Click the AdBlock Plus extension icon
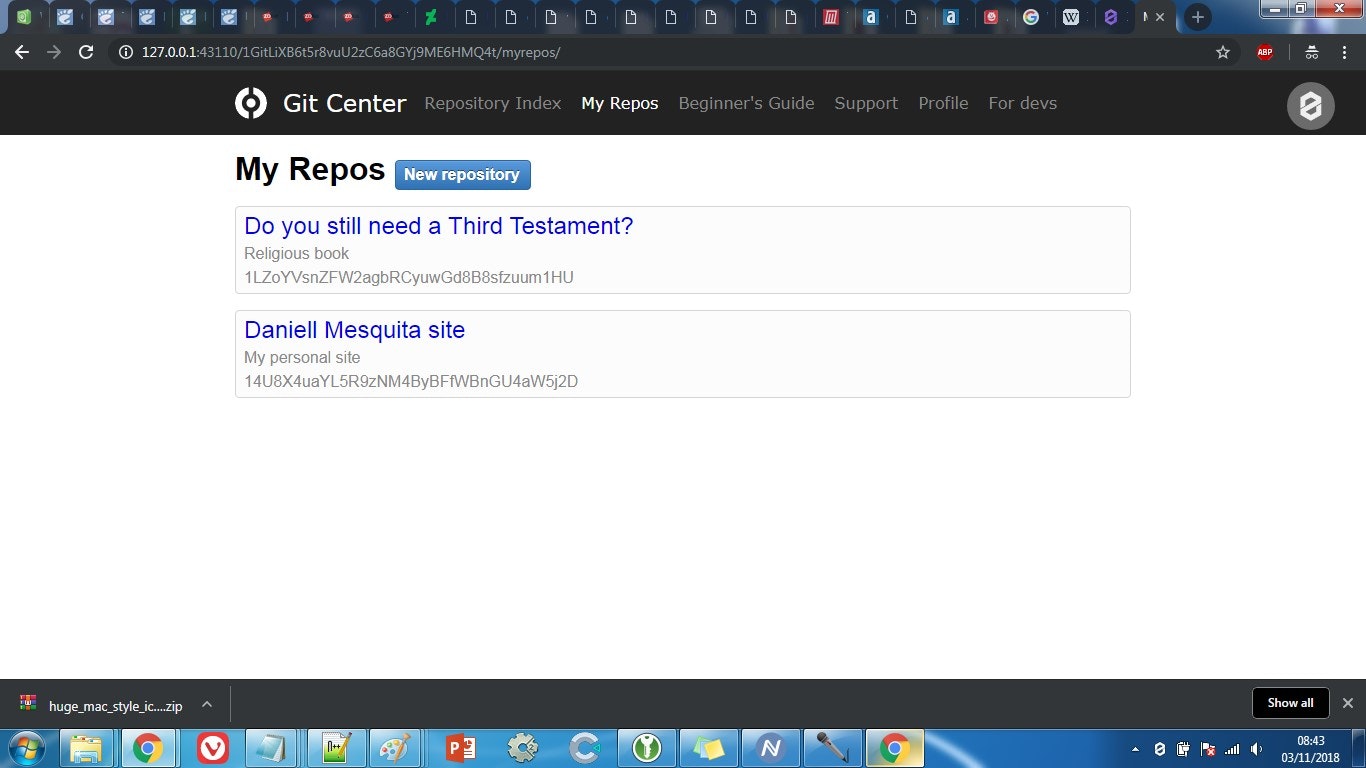This screenshot has height=768, width=1366. pyautogui.click(x=1264, y=52)
